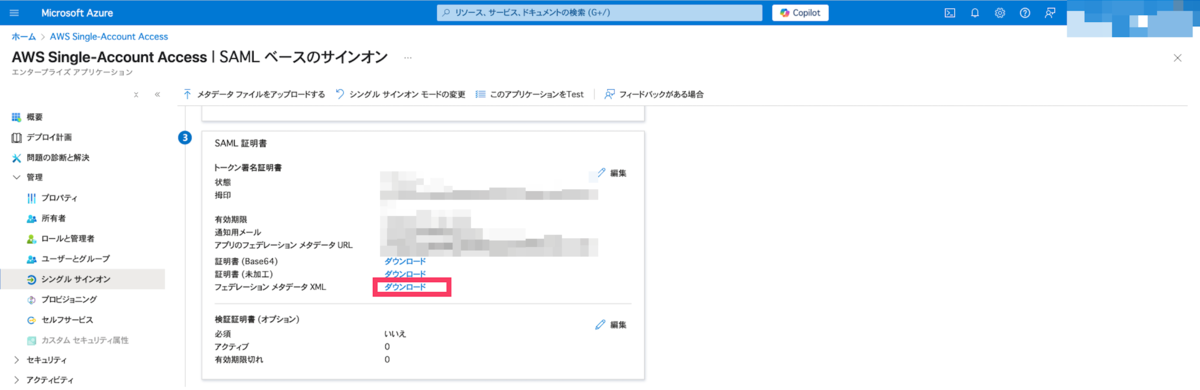
Task: Click the SAML 証明書 heading
Action: tap(240, 144)
